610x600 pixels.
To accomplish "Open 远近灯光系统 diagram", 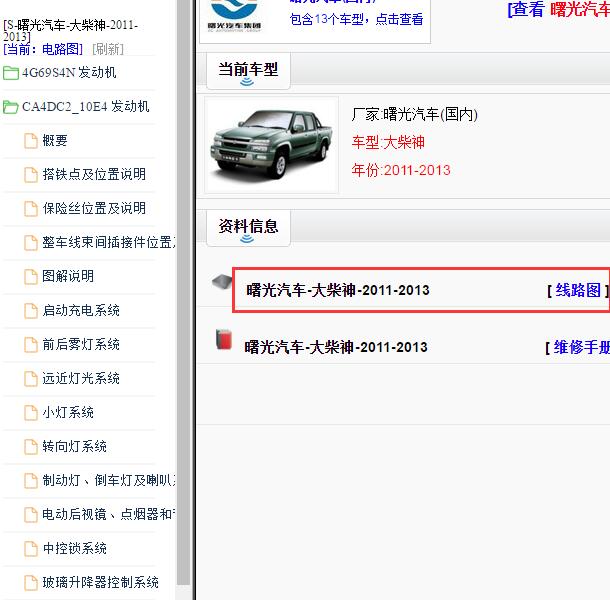I will 81,378.
